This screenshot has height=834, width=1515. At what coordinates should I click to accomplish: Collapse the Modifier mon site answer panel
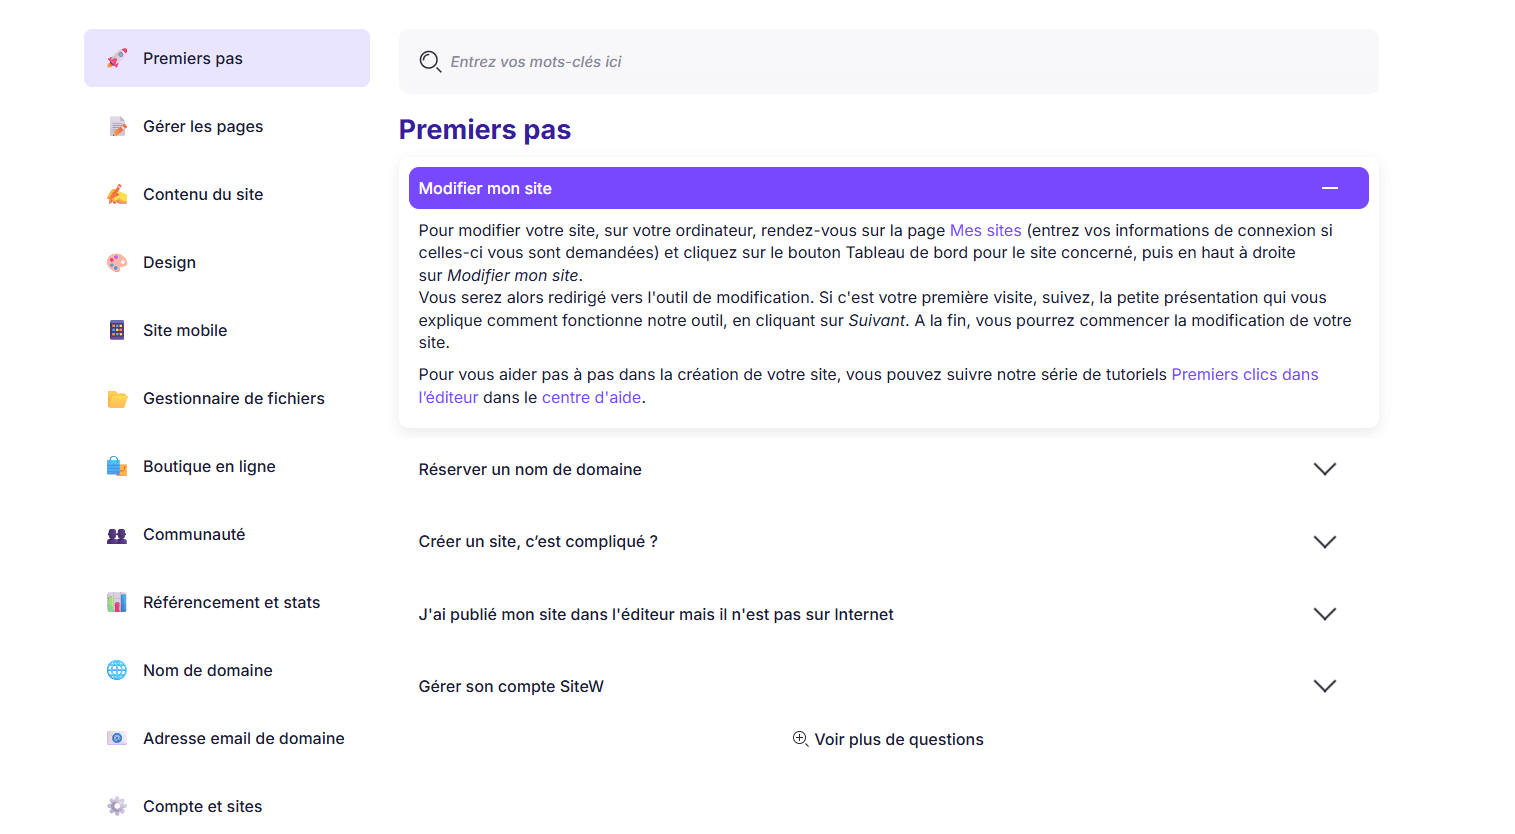pos(1329,187)
